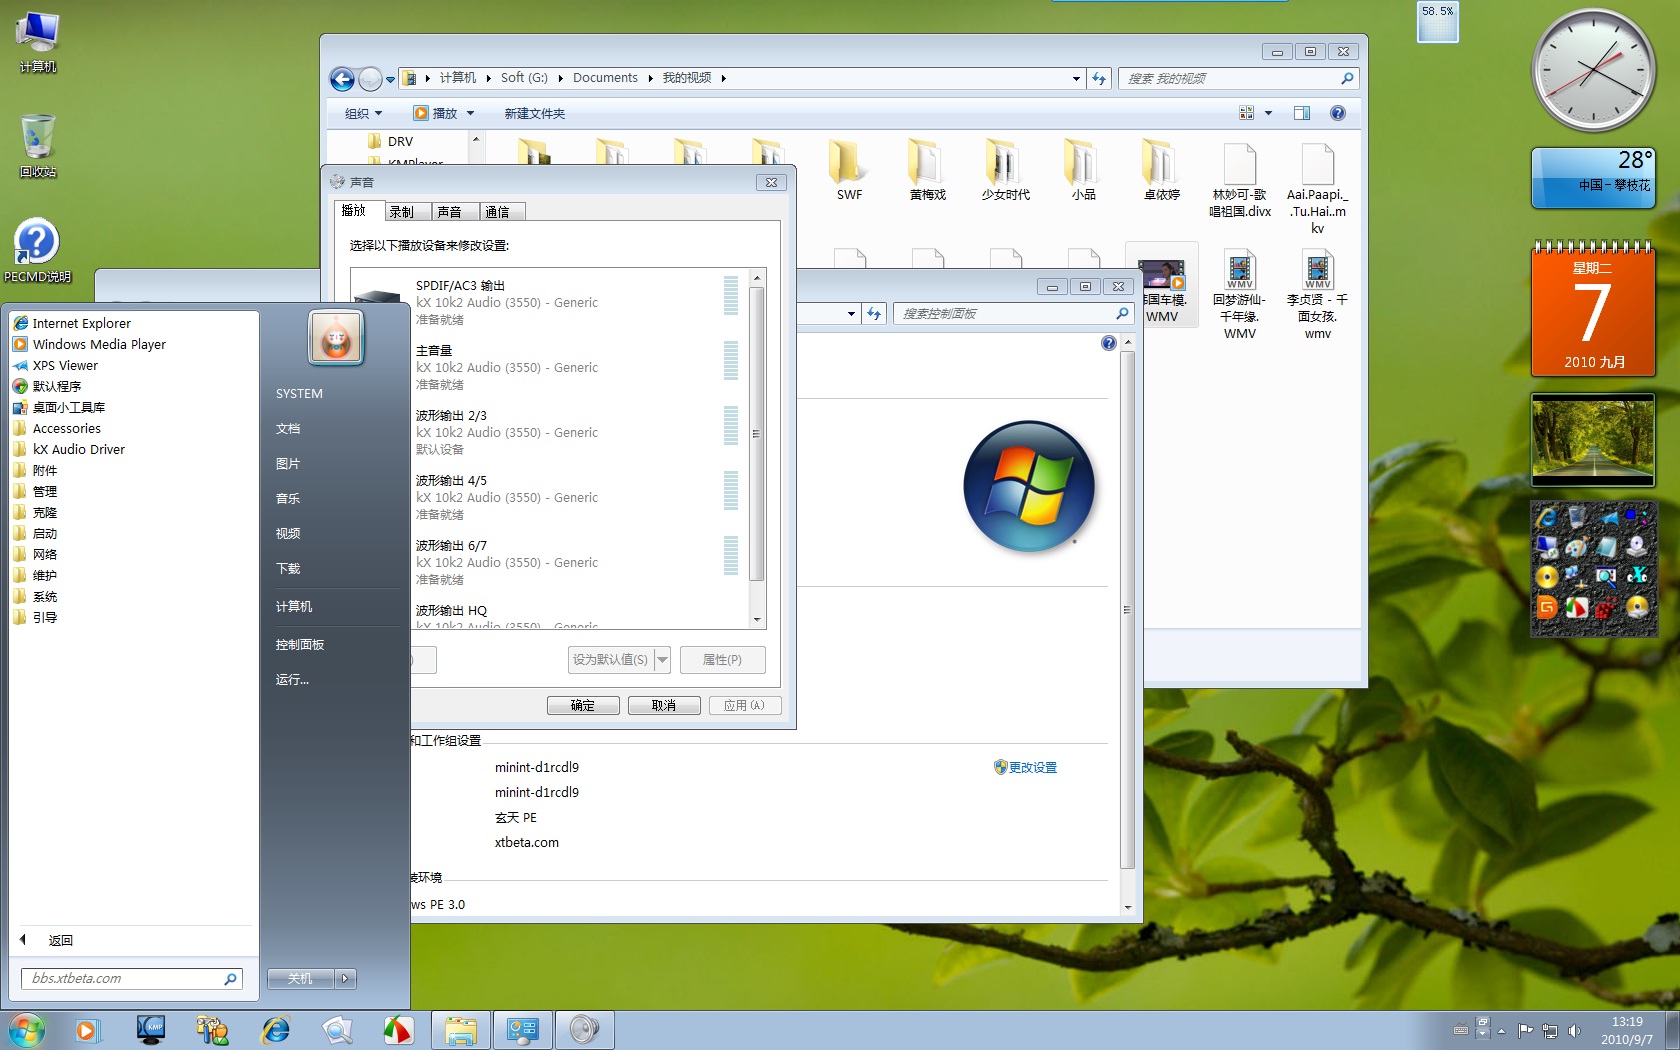The image size is (1680, 1050).
Task: Select the 回梦游仙-千年缘.WMV file
Action: (1240, 295)
